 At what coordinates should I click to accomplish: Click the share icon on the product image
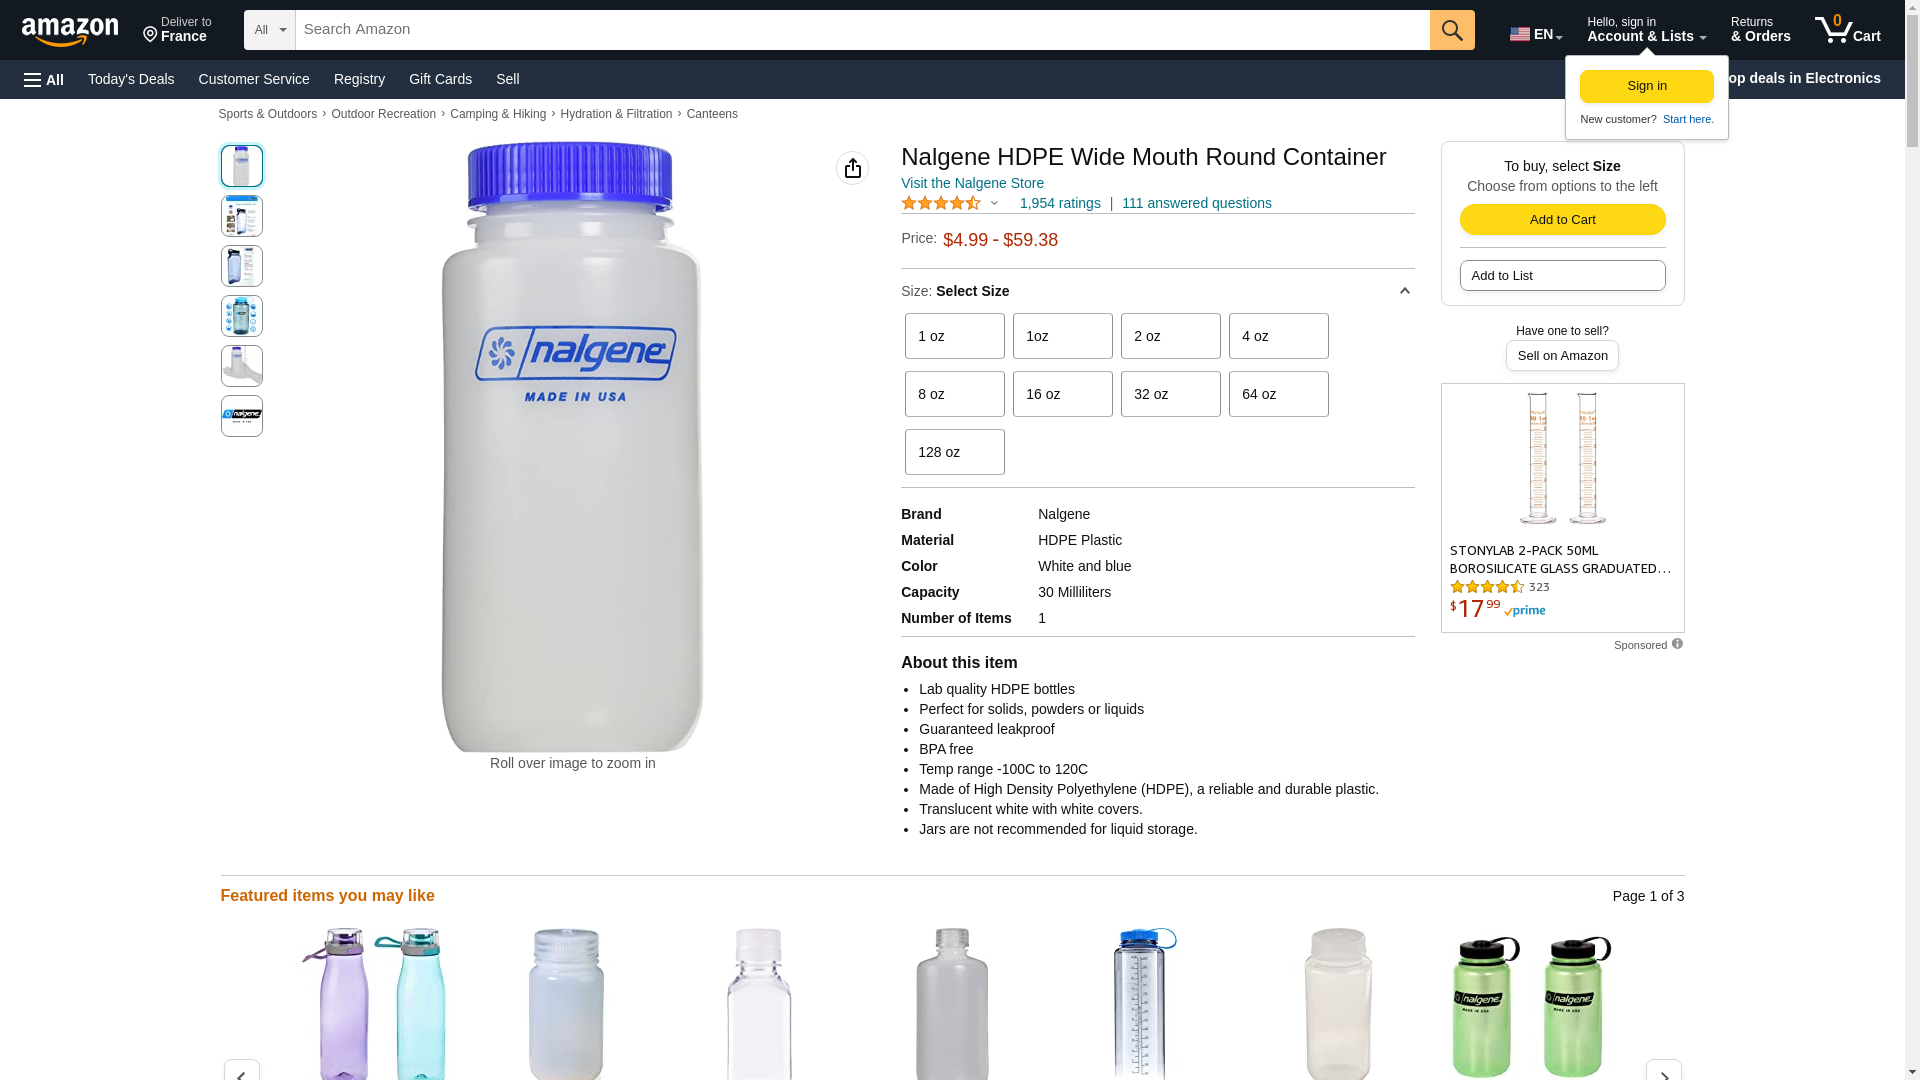pyautogui.click(x=852, y=168)
